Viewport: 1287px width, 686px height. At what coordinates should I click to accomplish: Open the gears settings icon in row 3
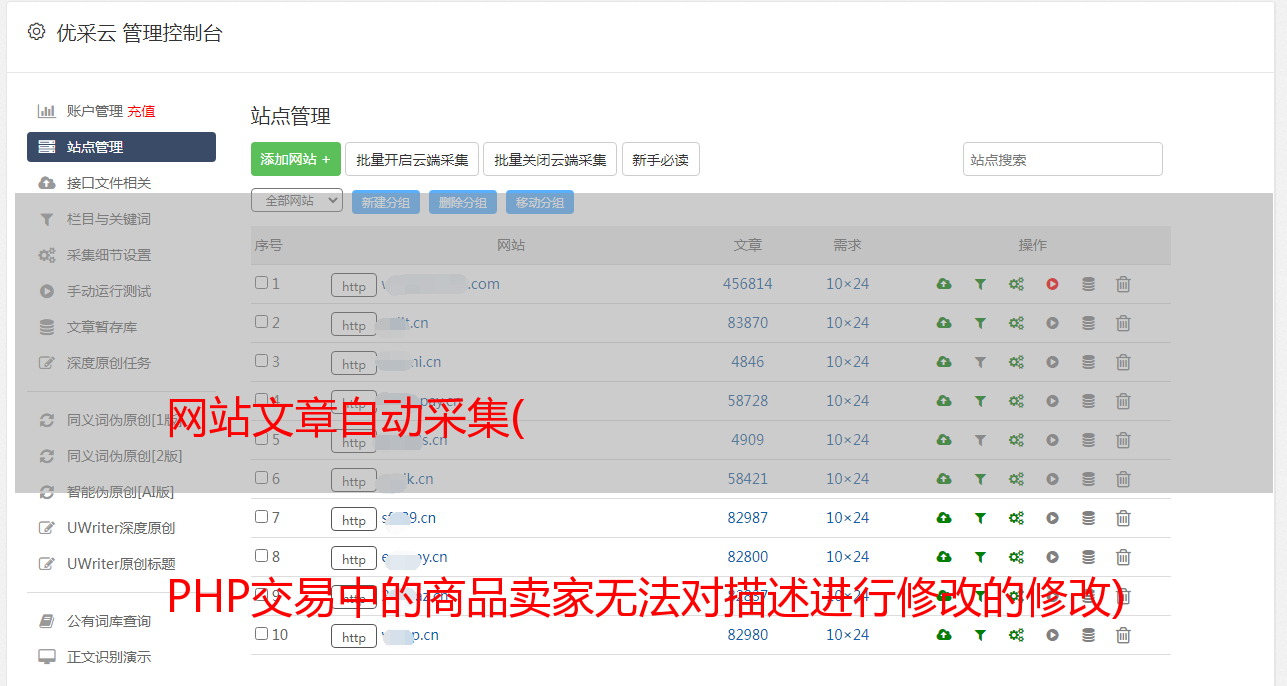(x=1016, y=362)
